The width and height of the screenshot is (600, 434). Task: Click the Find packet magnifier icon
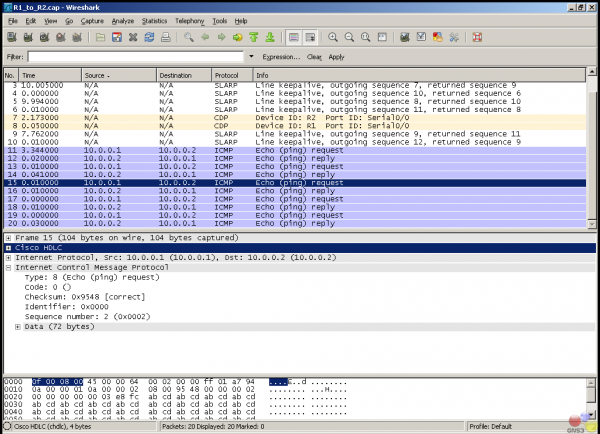tap(189, 37)
